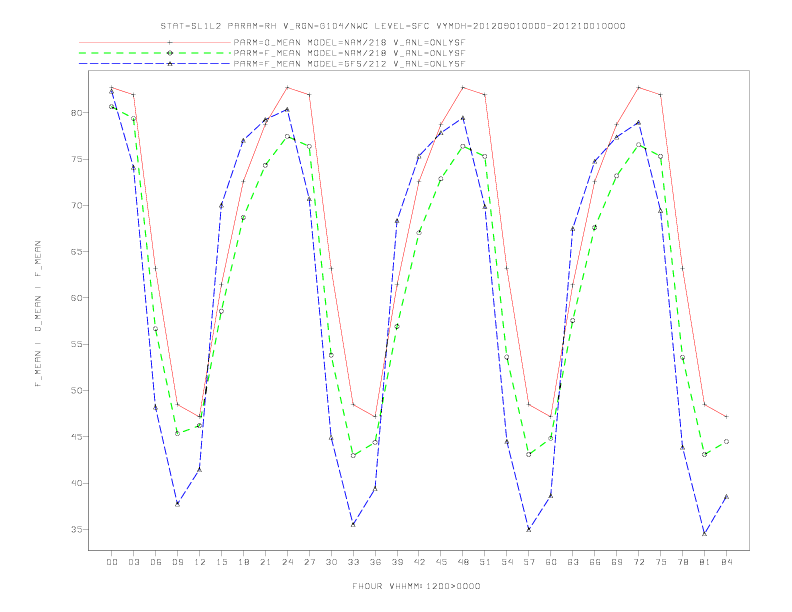This screenshot has height=612, width=792.
Task: Click the x-axis tick label 75
Action: coord(661,562)
